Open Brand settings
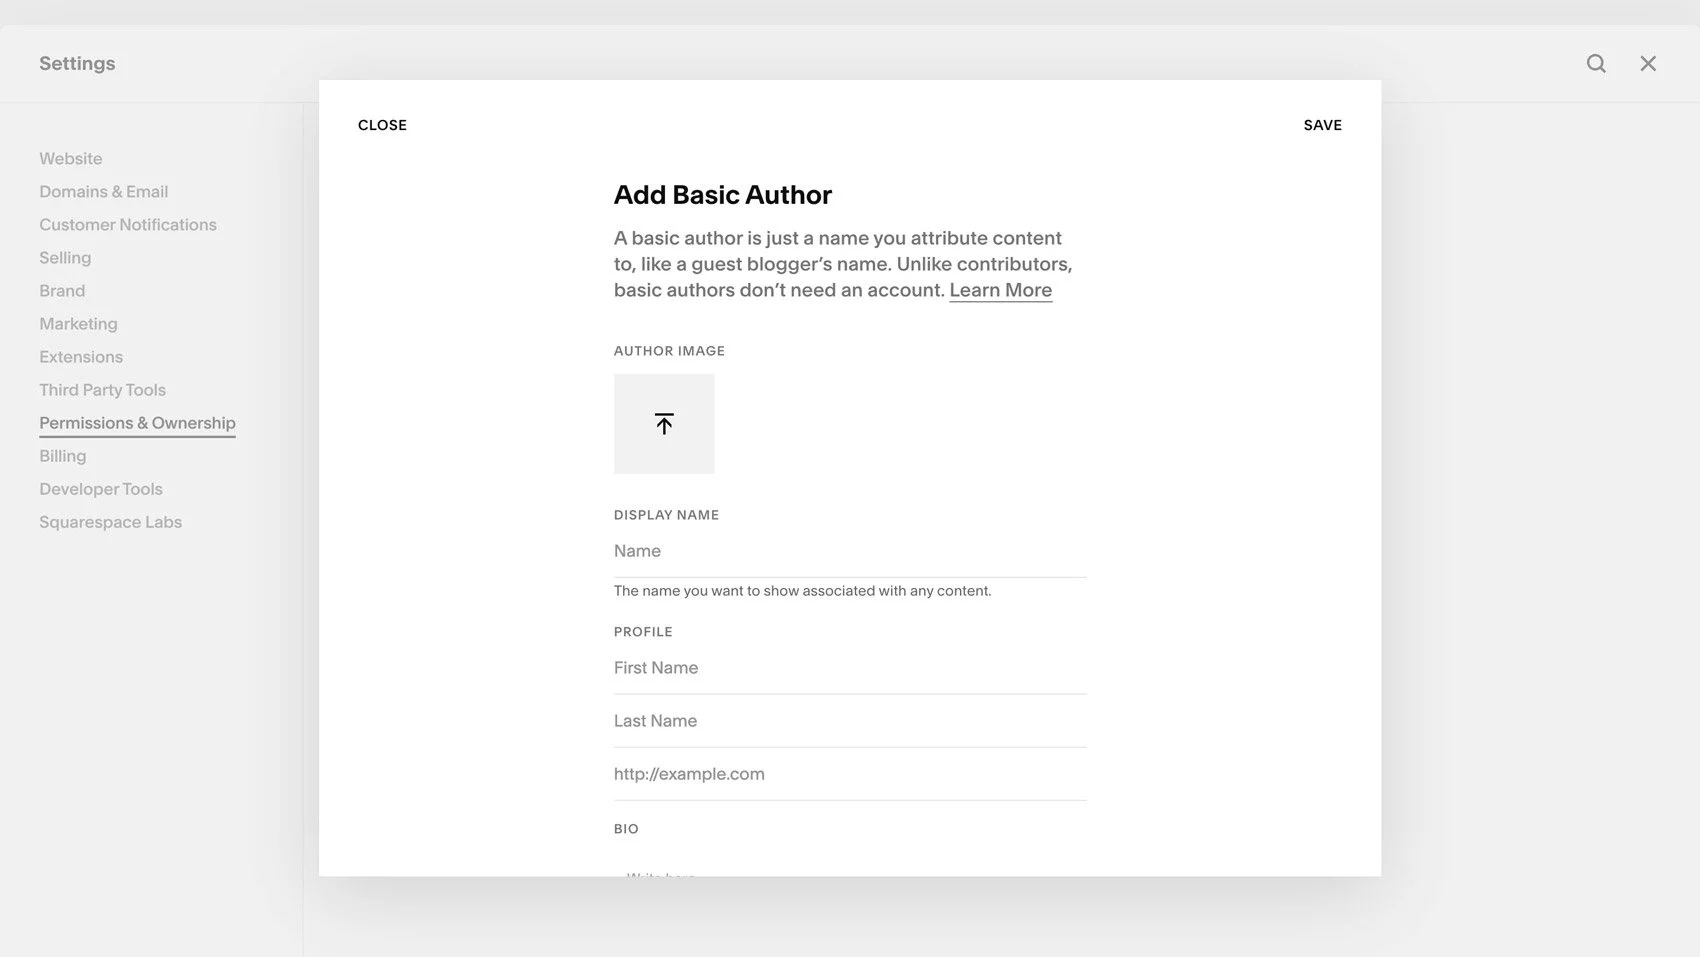1700x957 pixels. 62,291
